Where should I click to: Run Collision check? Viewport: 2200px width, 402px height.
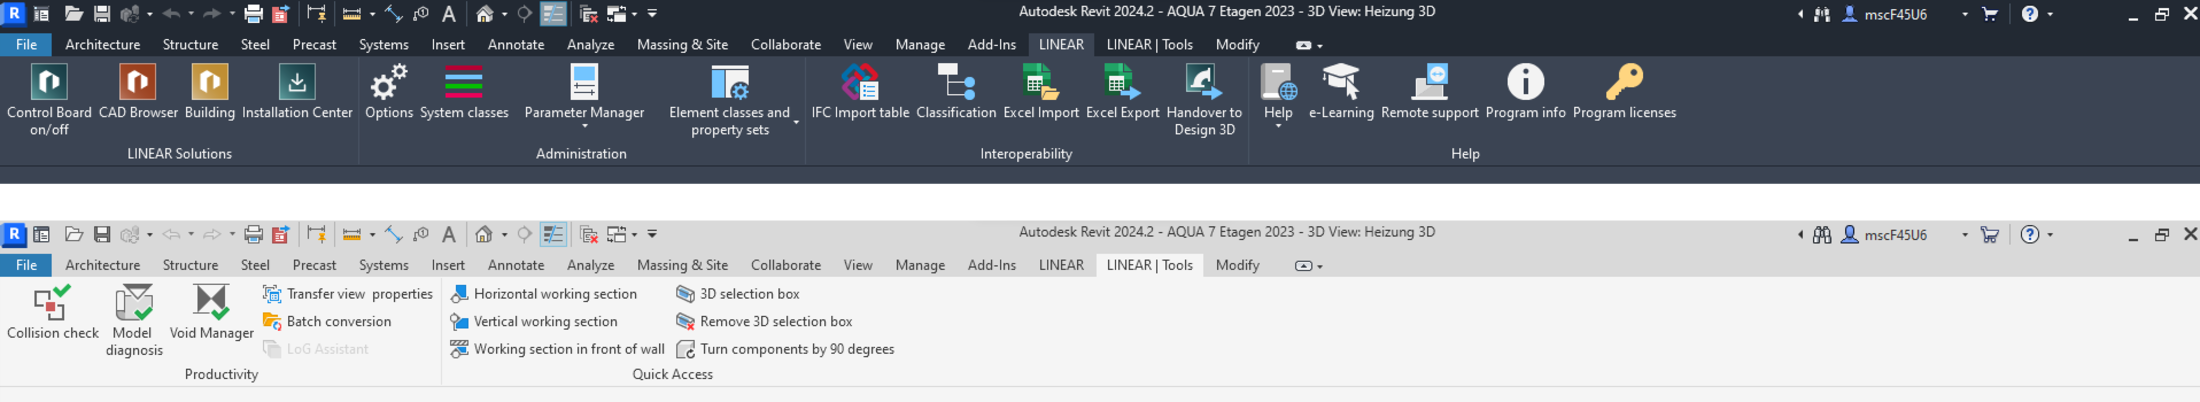click(x=52, y=312)
